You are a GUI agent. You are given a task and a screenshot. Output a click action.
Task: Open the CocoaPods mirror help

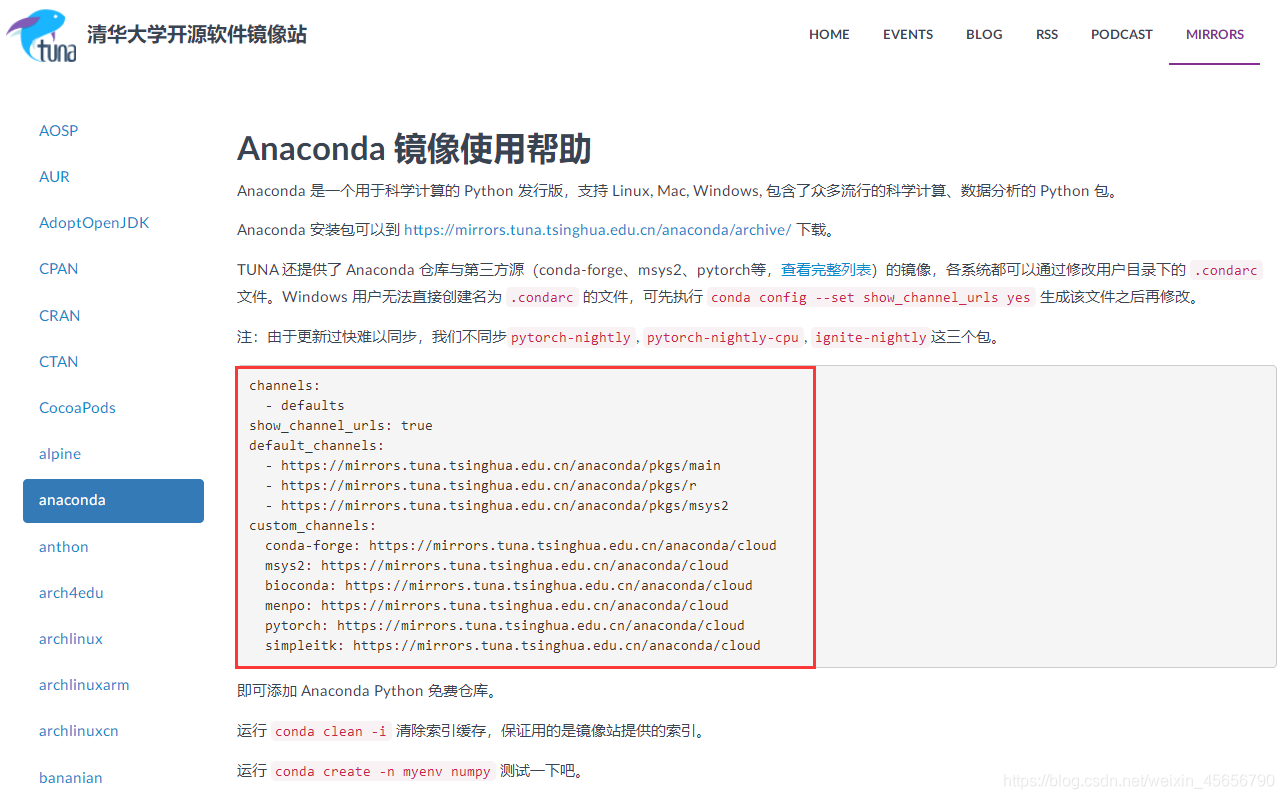tap(77, 408)
